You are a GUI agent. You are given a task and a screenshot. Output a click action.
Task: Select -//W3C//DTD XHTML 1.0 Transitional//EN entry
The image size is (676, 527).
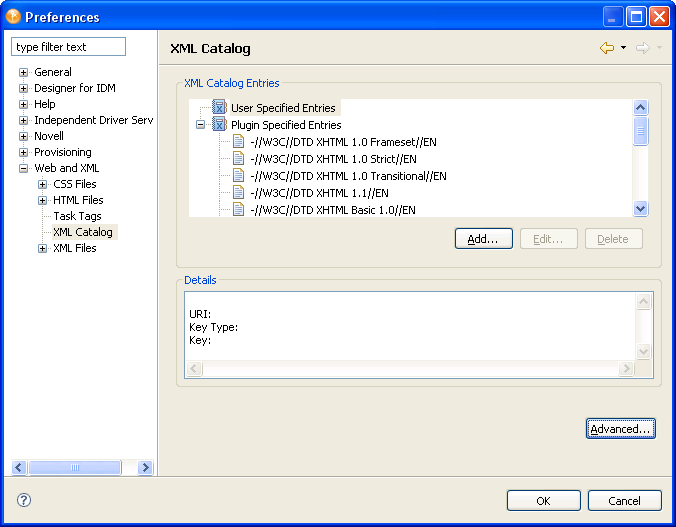point(348,176)
